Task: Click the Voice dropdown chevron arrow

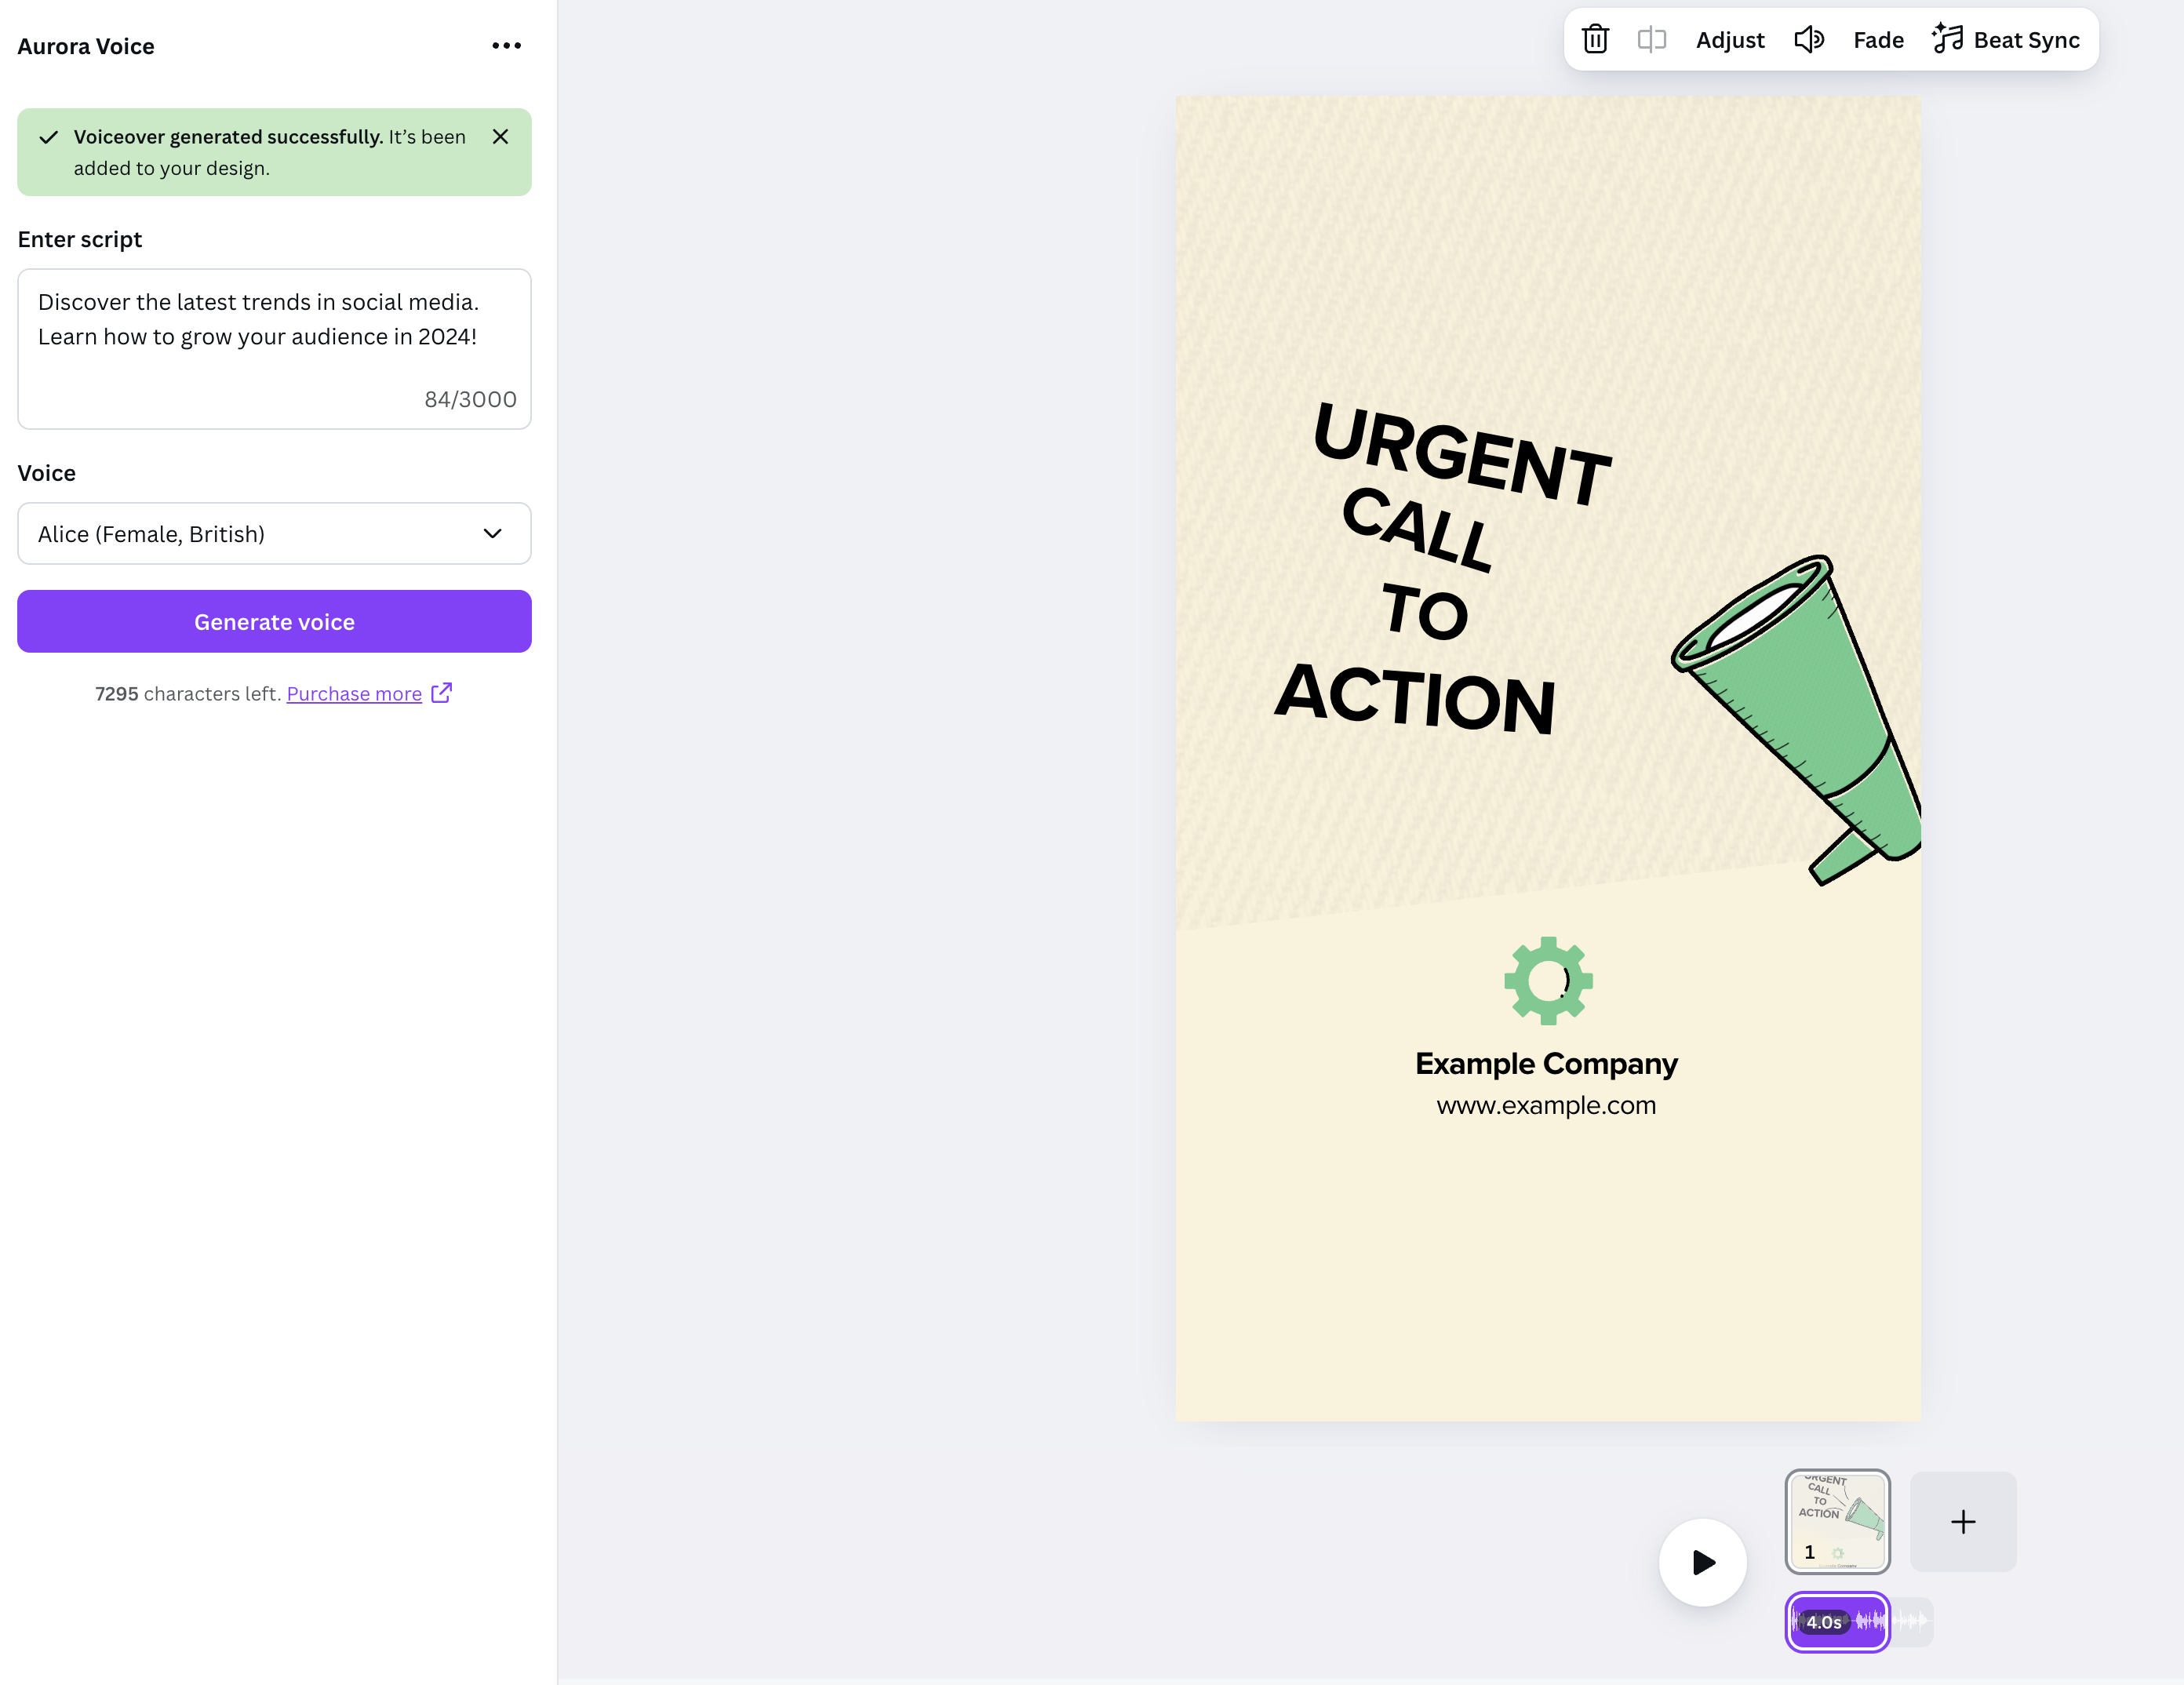Action: pos(492,534)
